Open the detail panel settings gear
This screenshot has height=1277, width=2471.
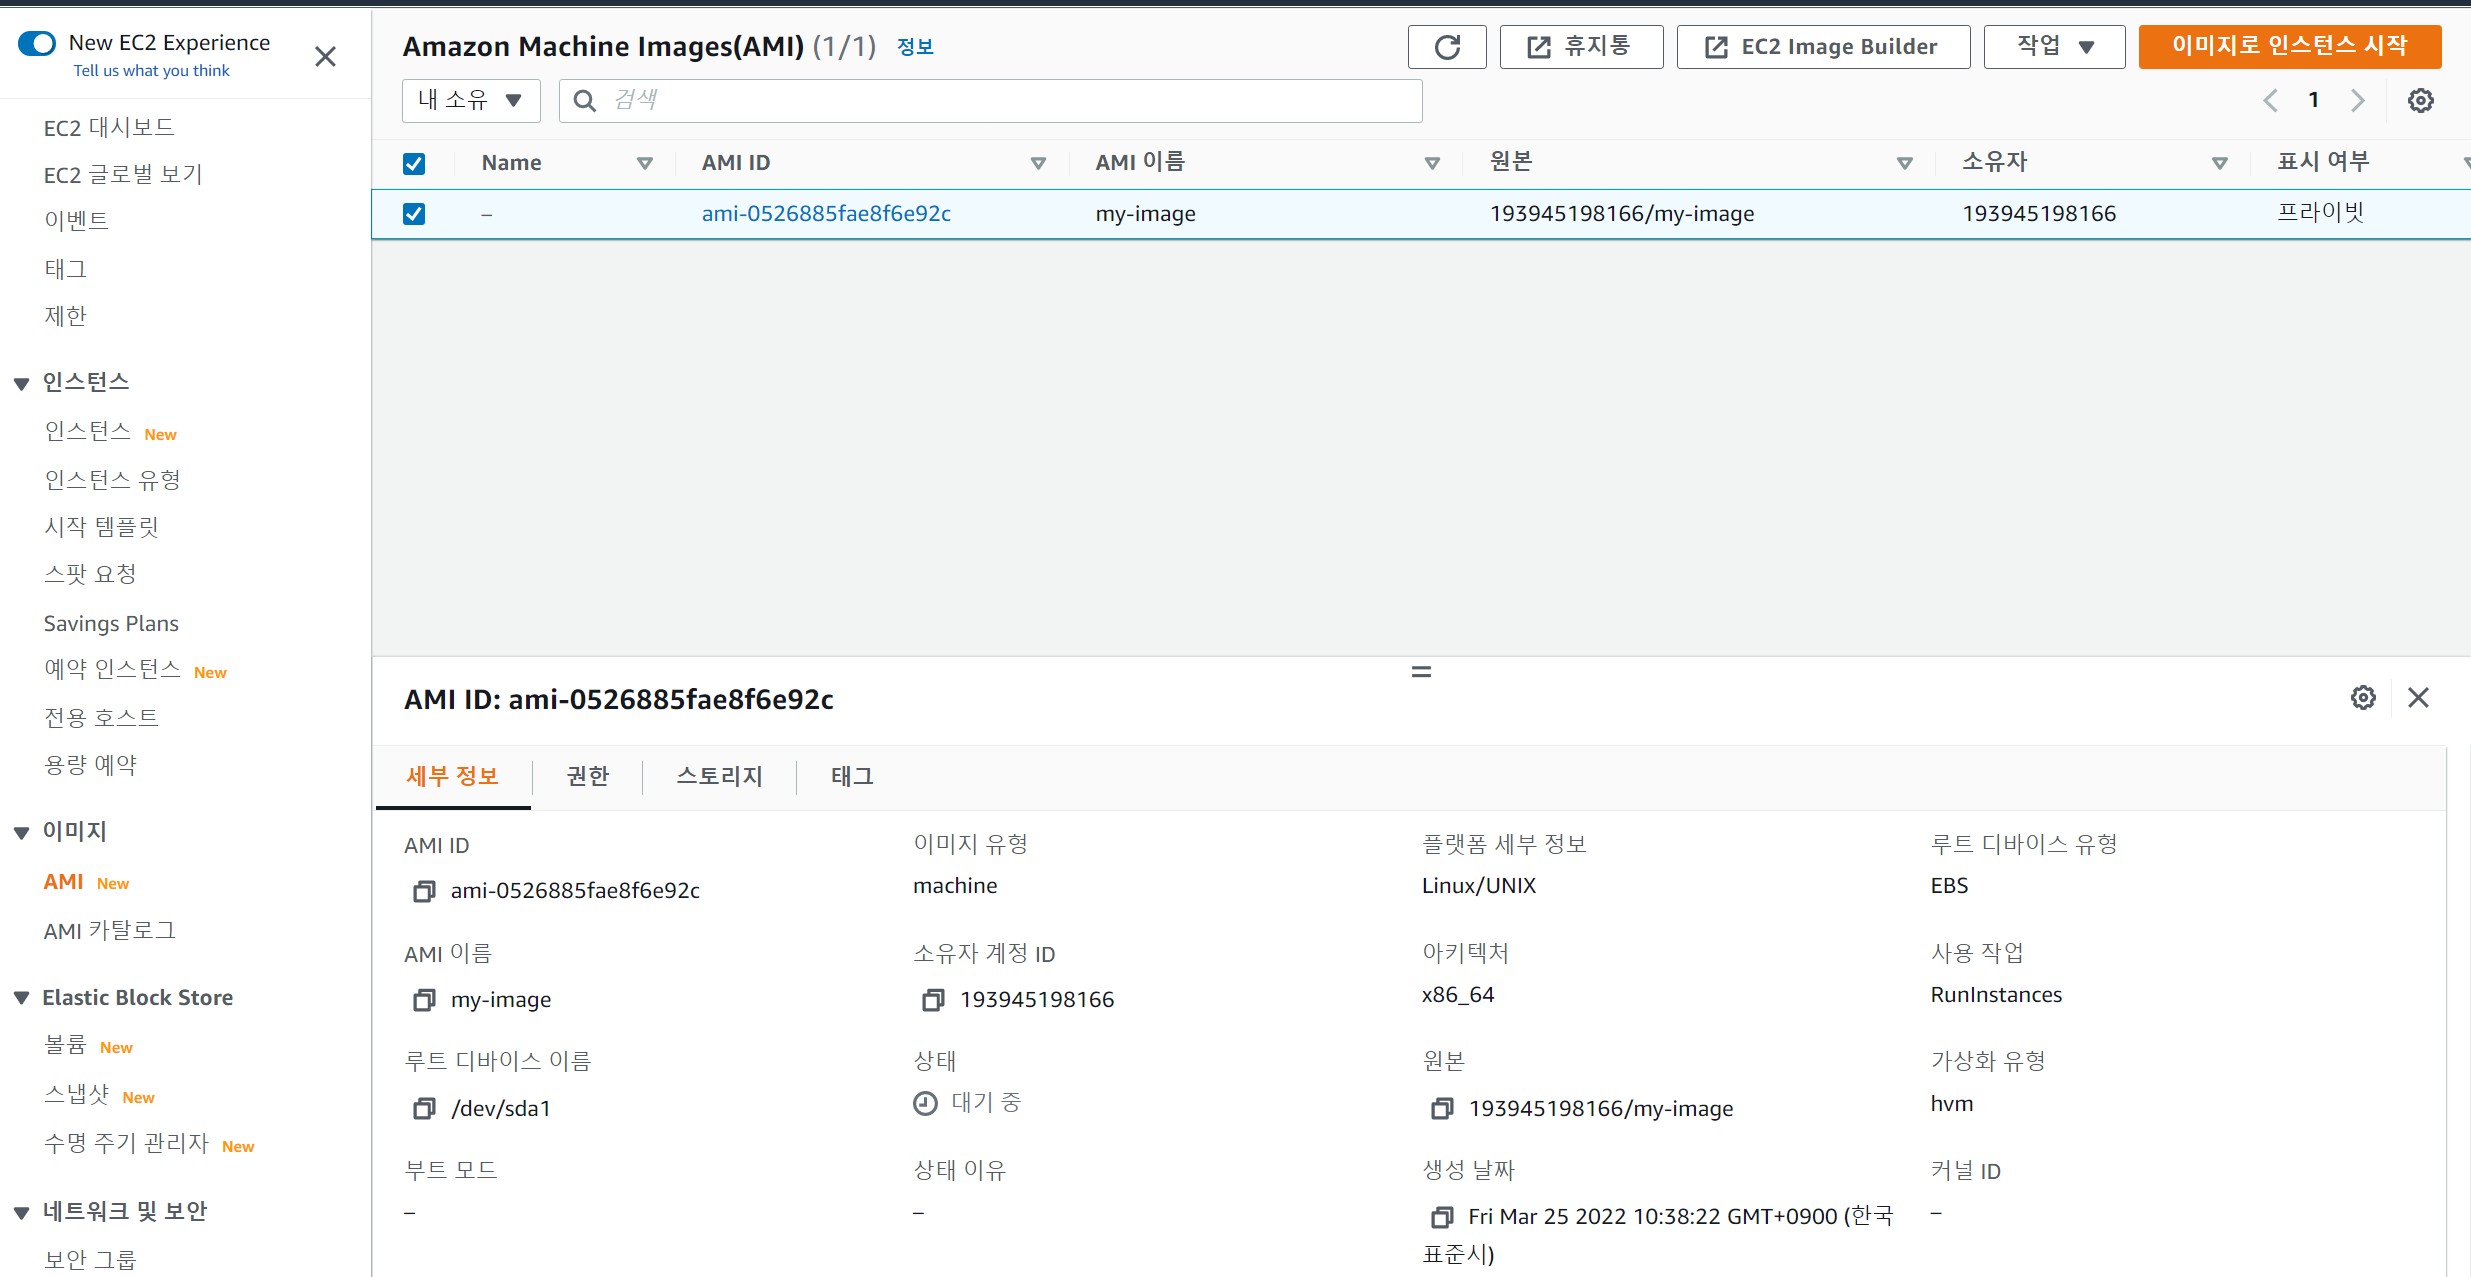click(2363, 697)
